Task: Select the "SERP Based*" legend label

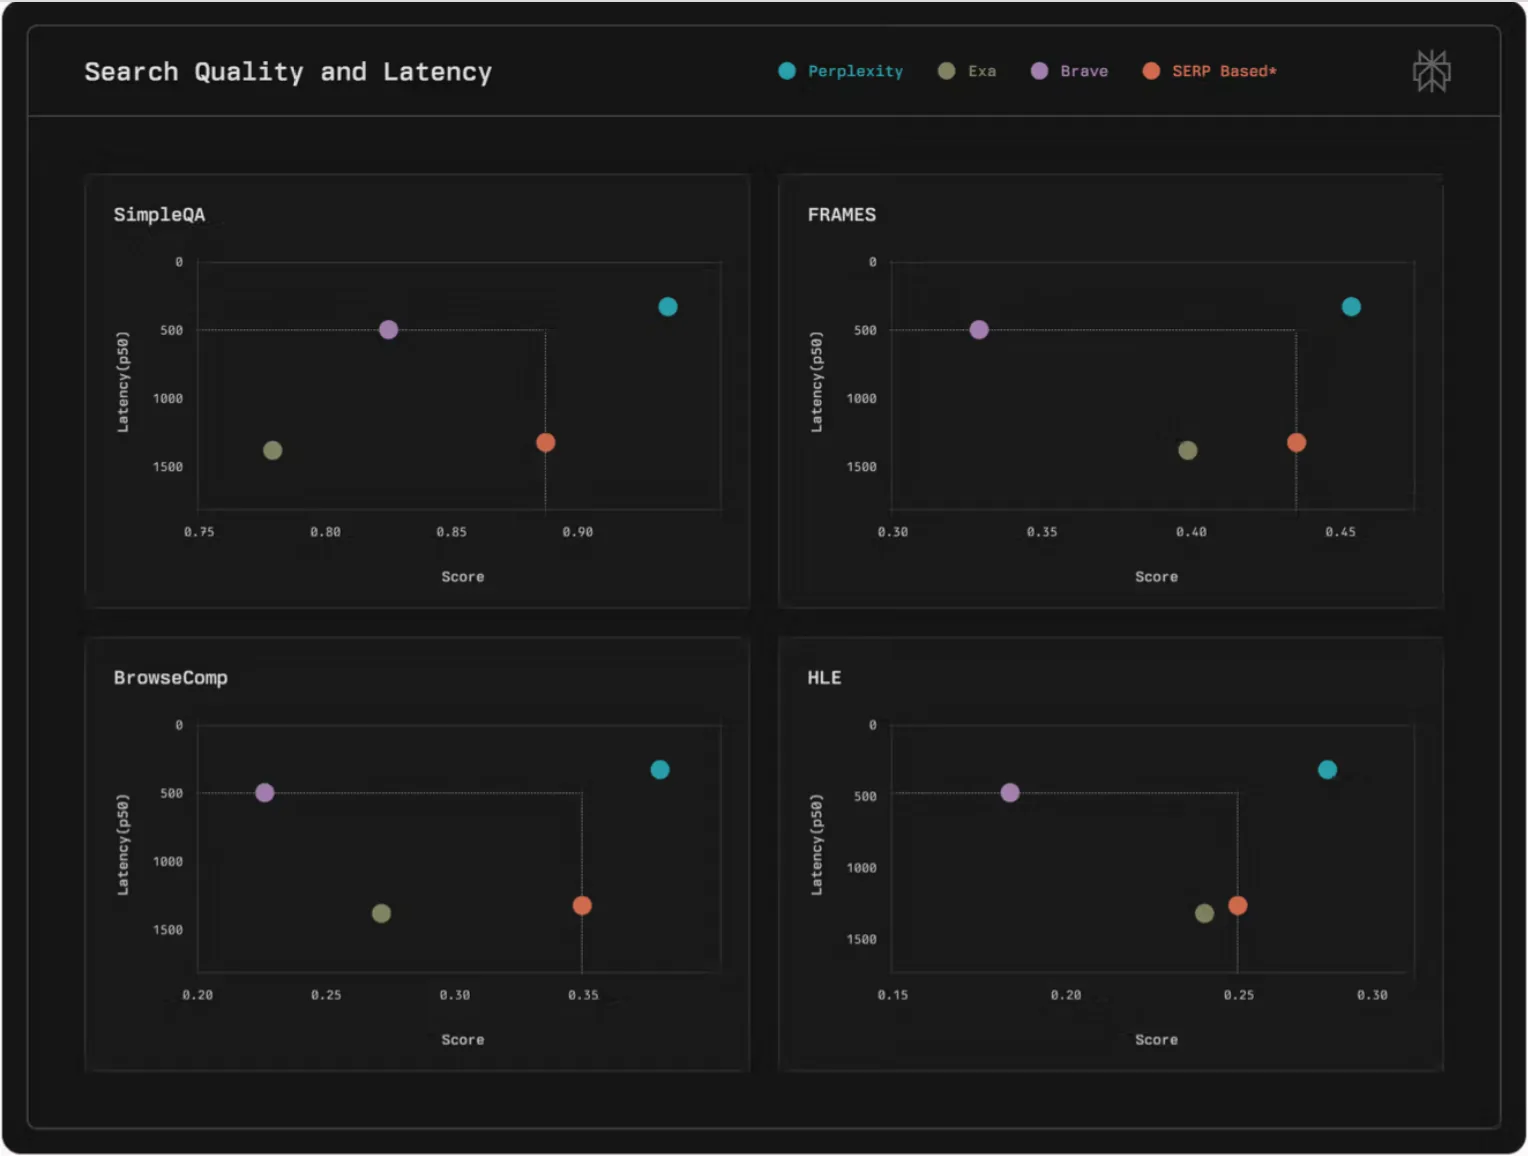Action: [x=1224, y=71]
